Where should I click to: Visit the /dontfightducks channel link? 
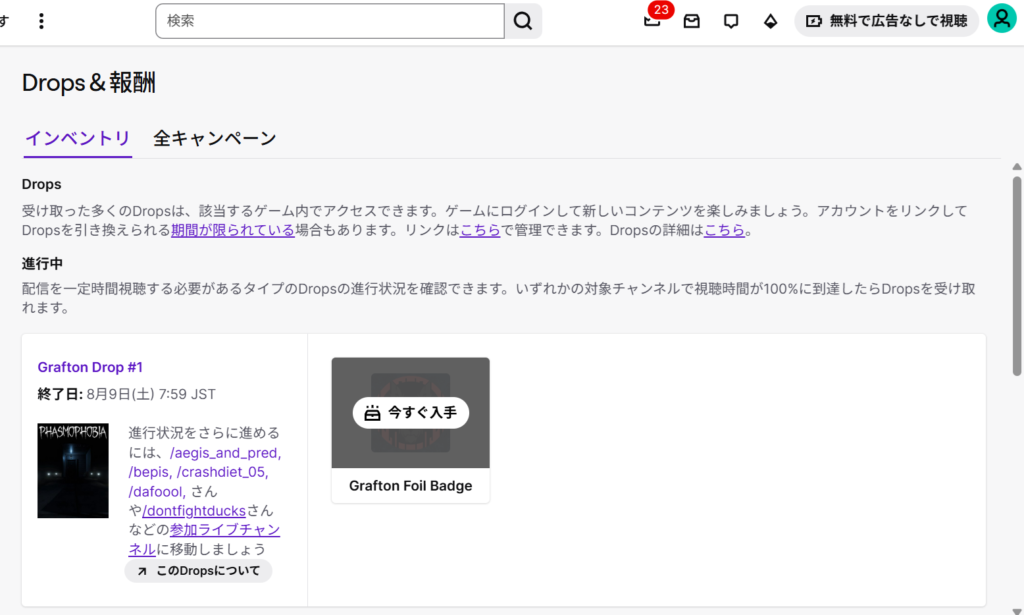194,511
